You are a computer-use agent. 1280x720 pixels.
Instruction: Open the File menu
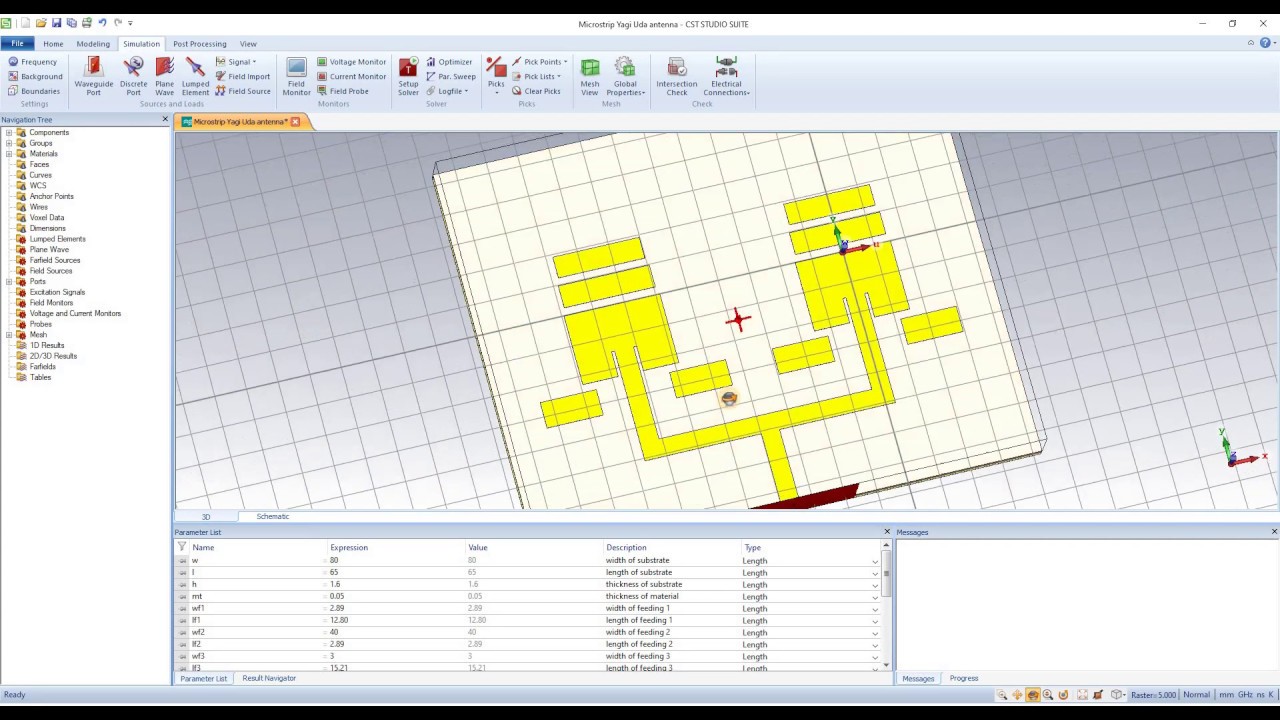pyautogui.click(x=17, y=44)
